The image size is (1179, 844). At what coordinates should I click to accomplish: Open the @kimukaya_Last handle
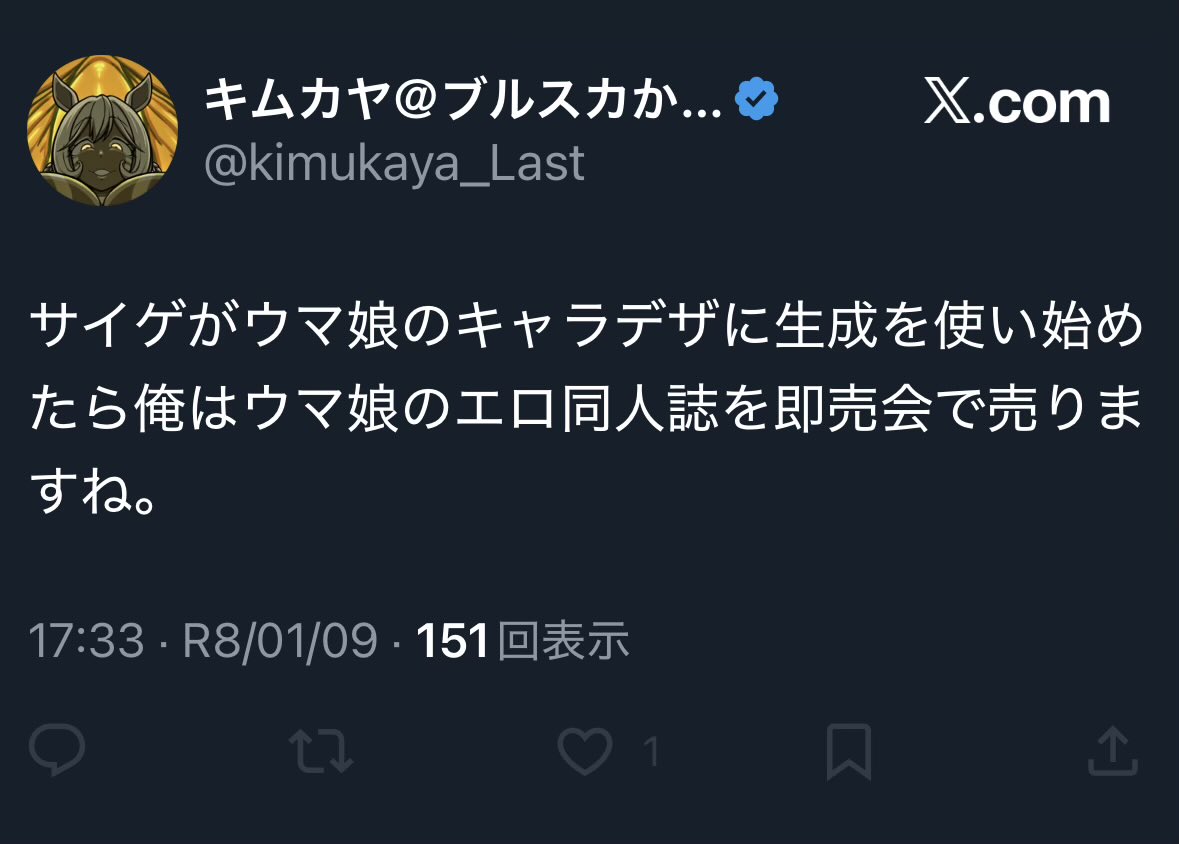[394, 163]
